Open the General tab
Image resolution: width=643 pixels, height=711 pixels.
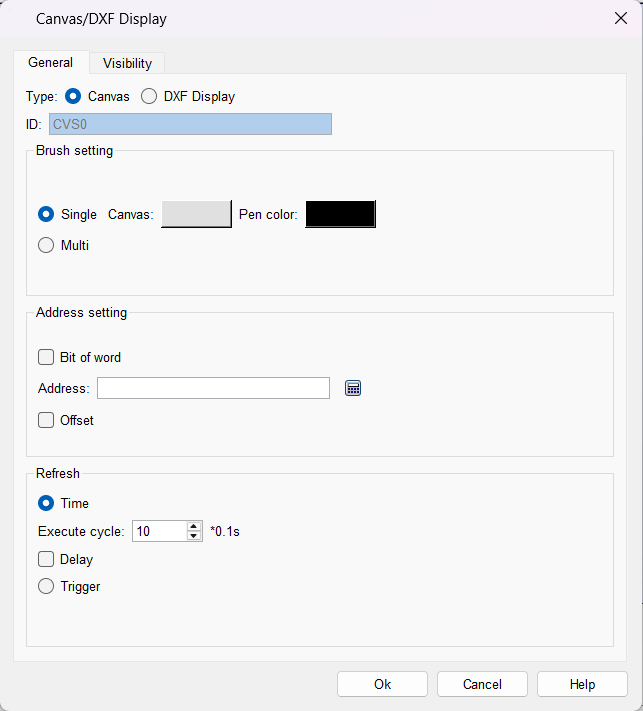click(50, 62)
